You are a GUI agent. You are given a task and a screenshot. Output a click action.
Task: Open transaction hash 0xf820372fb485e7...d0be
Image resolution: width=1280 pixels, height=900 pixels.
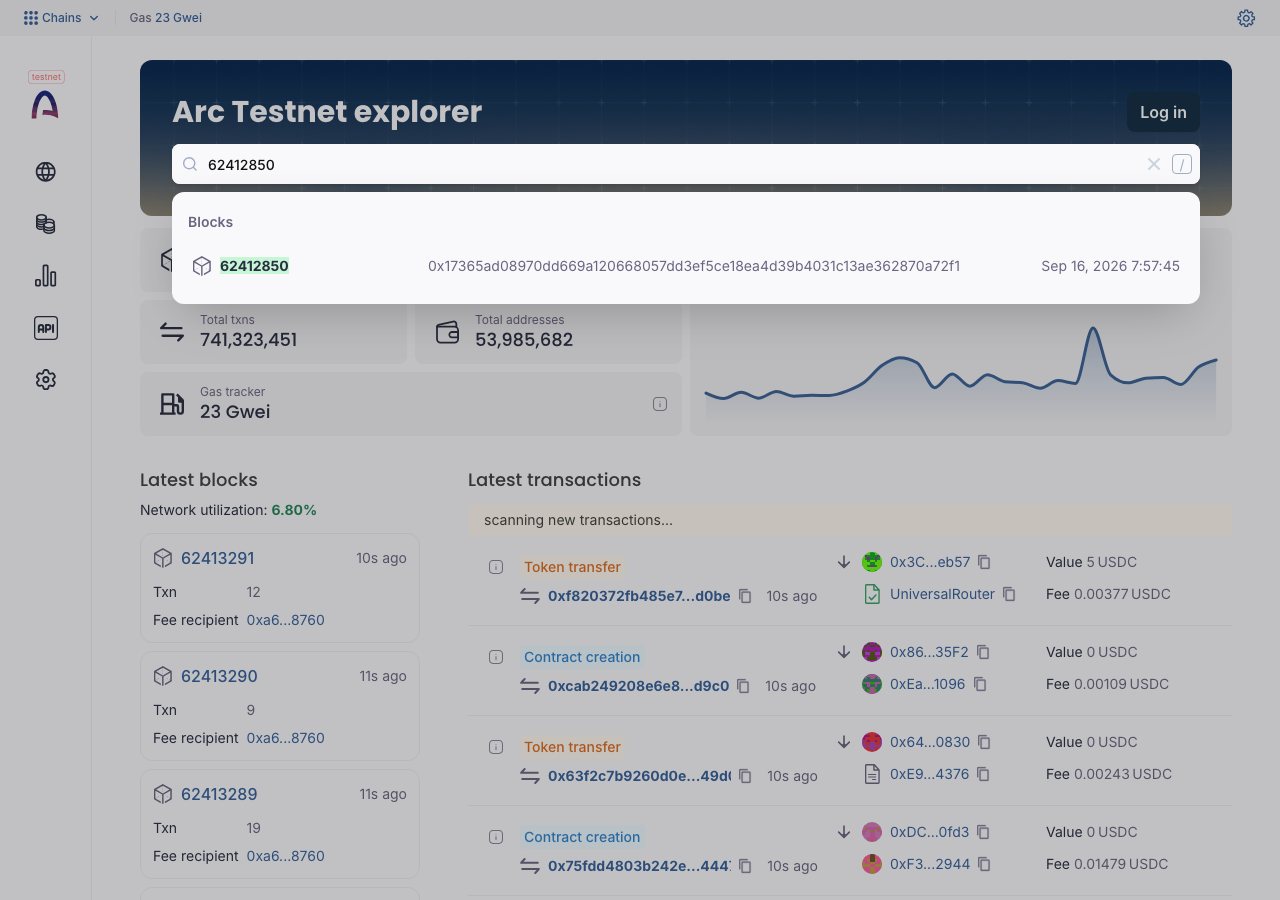click(x=639, y=596)
